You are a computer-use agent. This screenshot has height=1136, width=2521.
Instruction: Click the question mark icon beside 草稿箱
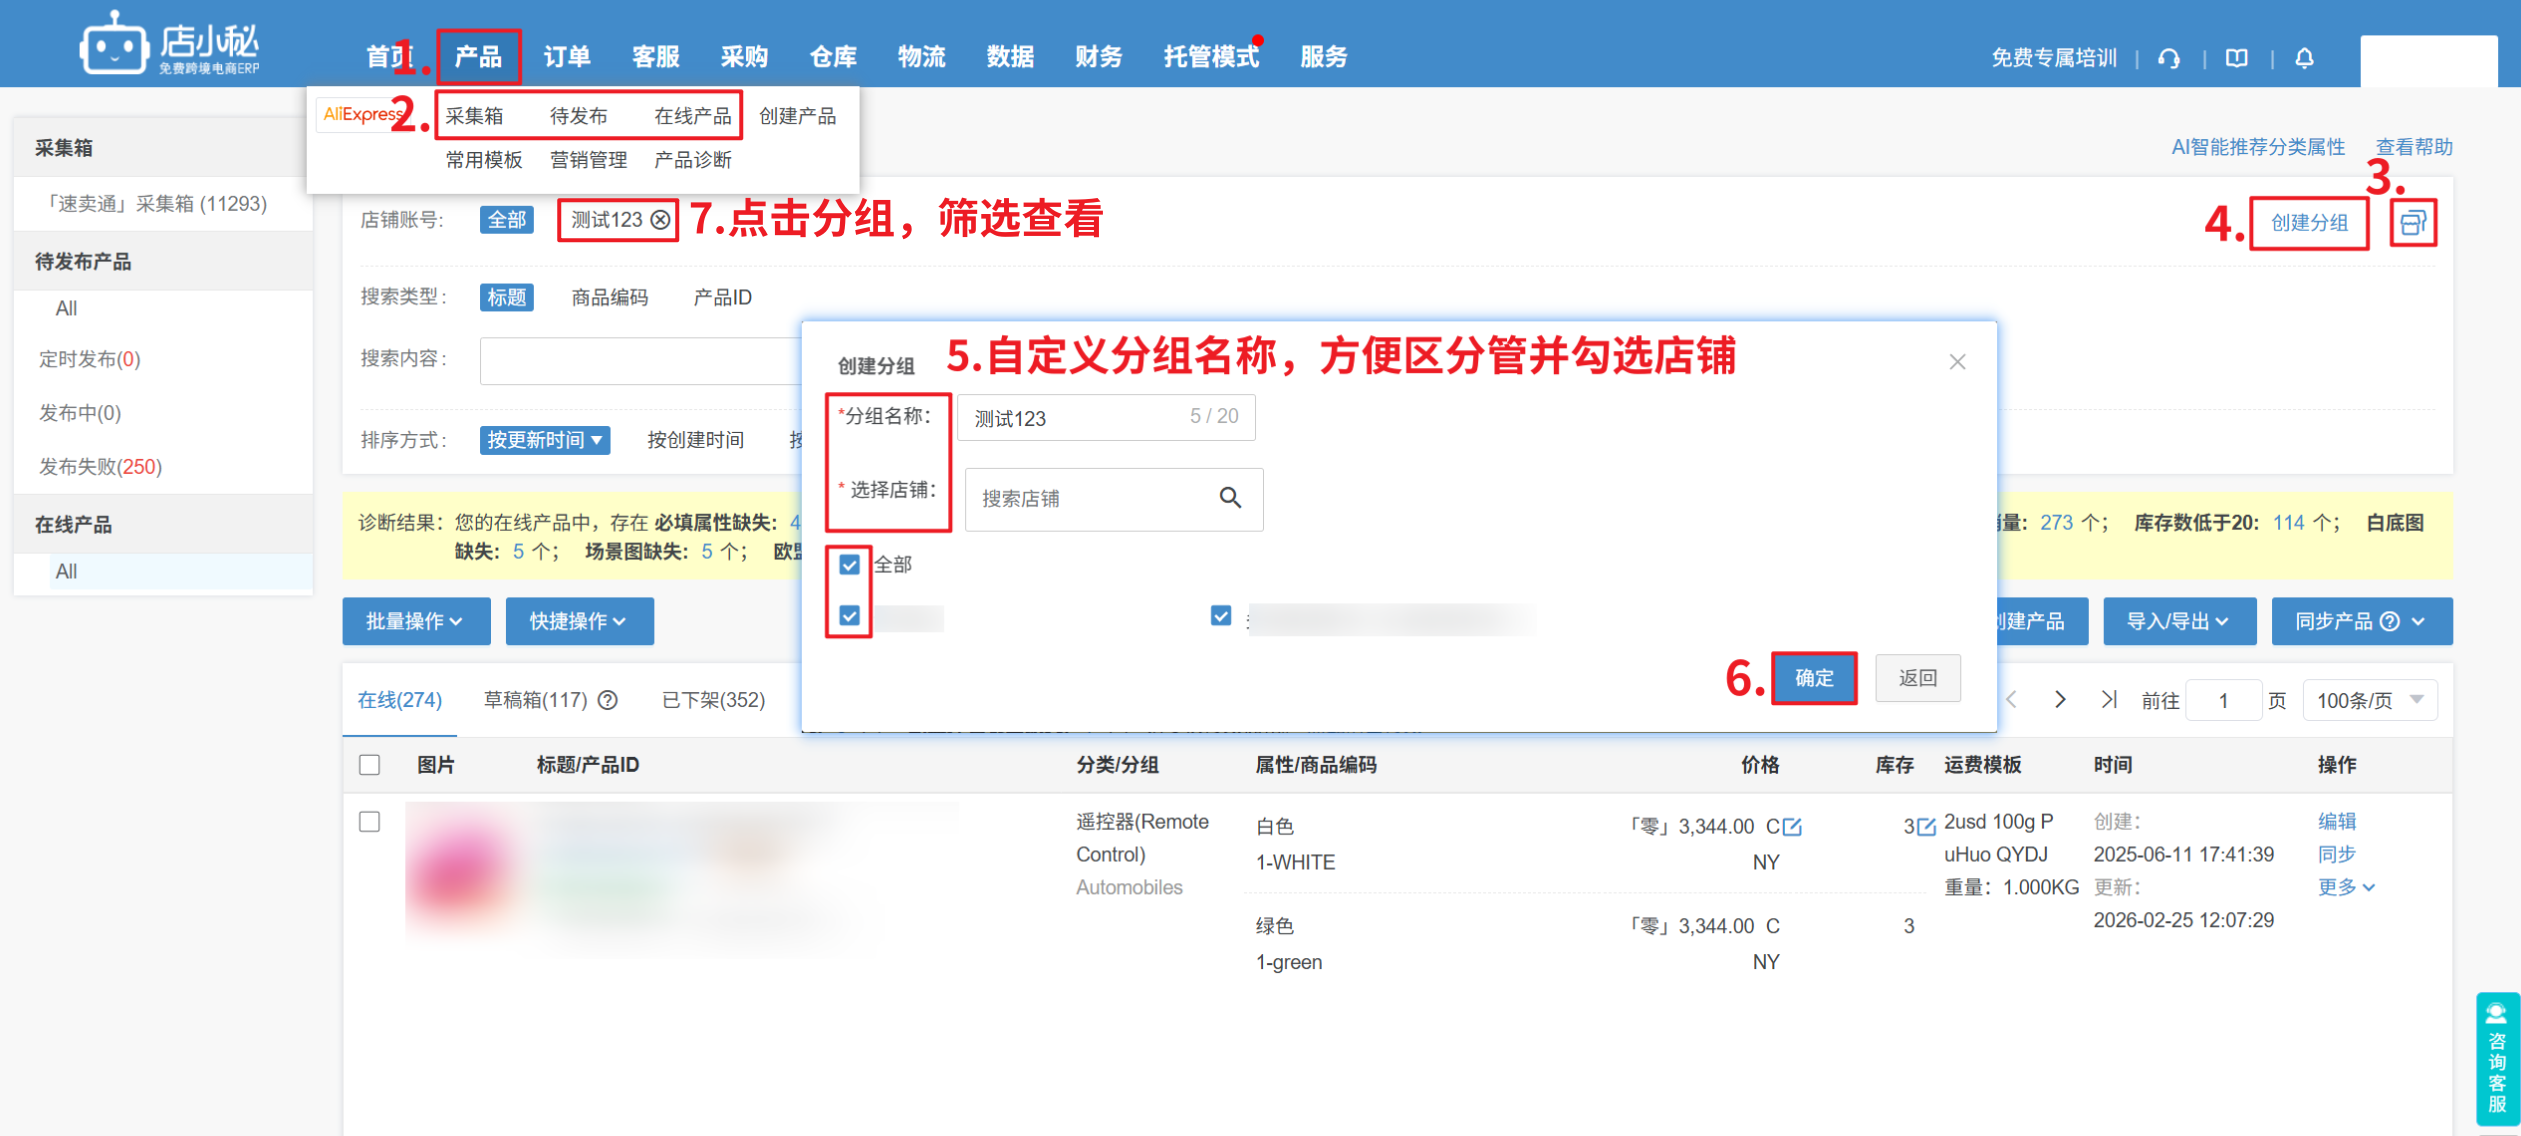coord(607,700)
